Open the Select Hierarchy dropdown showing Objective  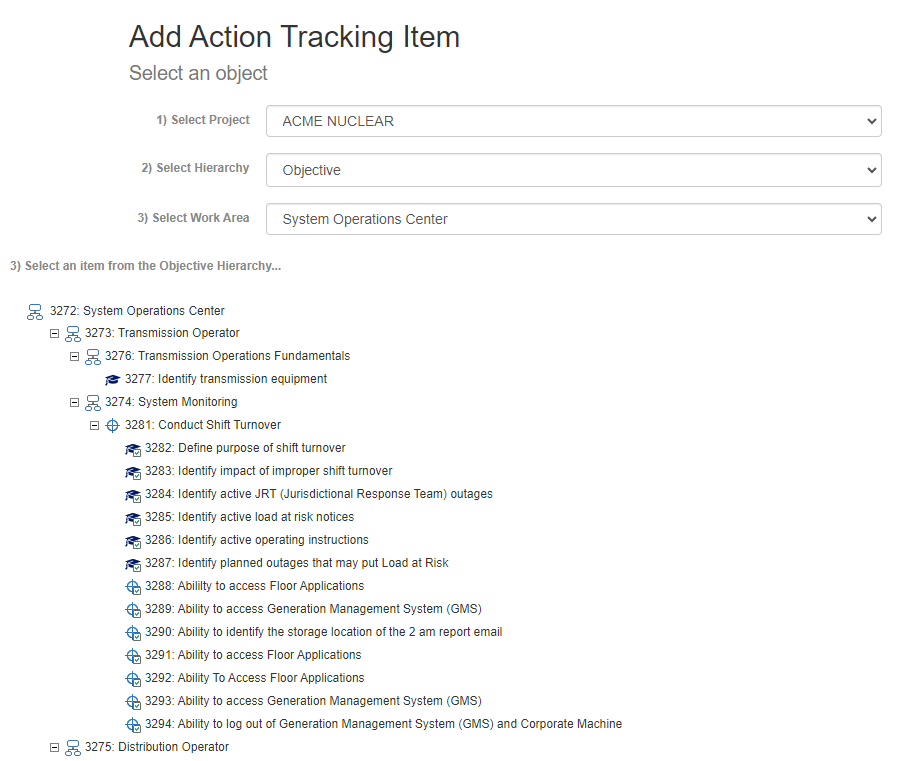(x=573, y=170)
